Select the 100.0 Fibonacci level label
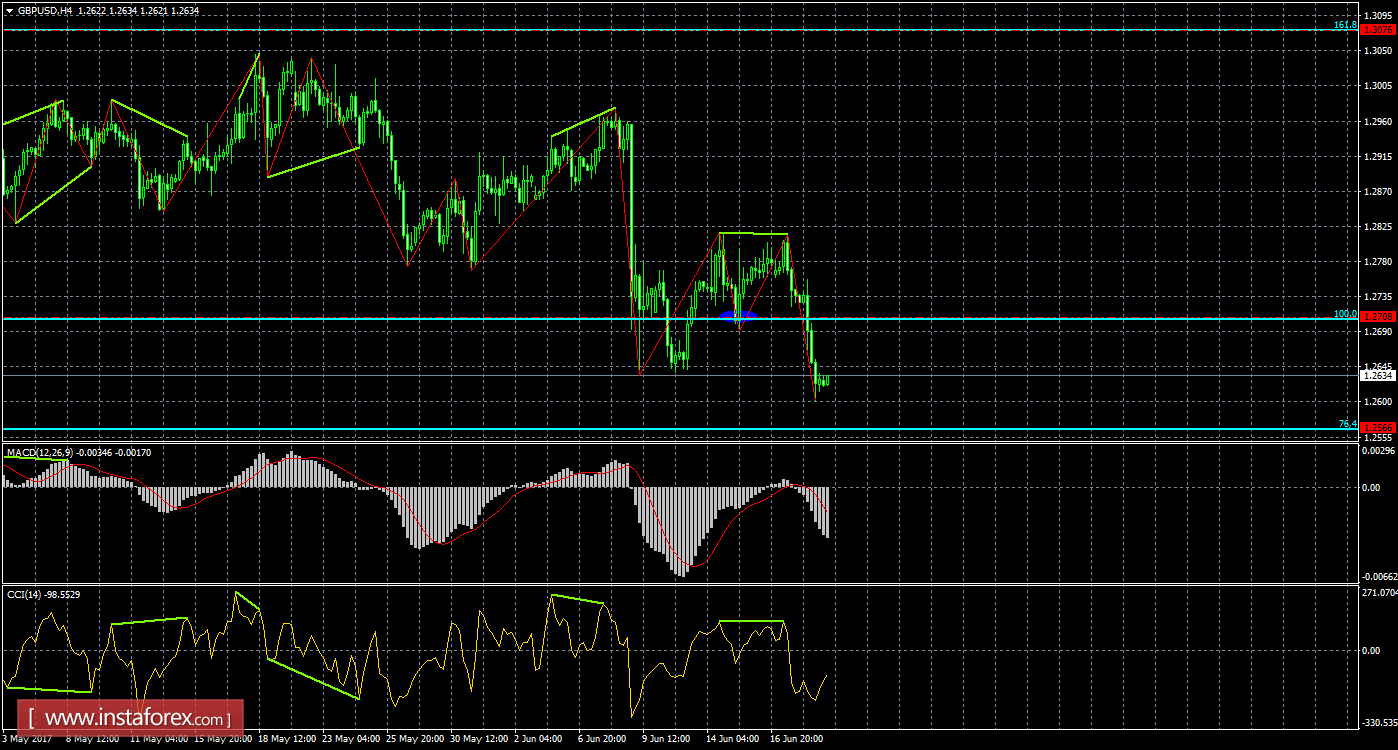Screen dimensions: 1398x750 point(1345,313)
